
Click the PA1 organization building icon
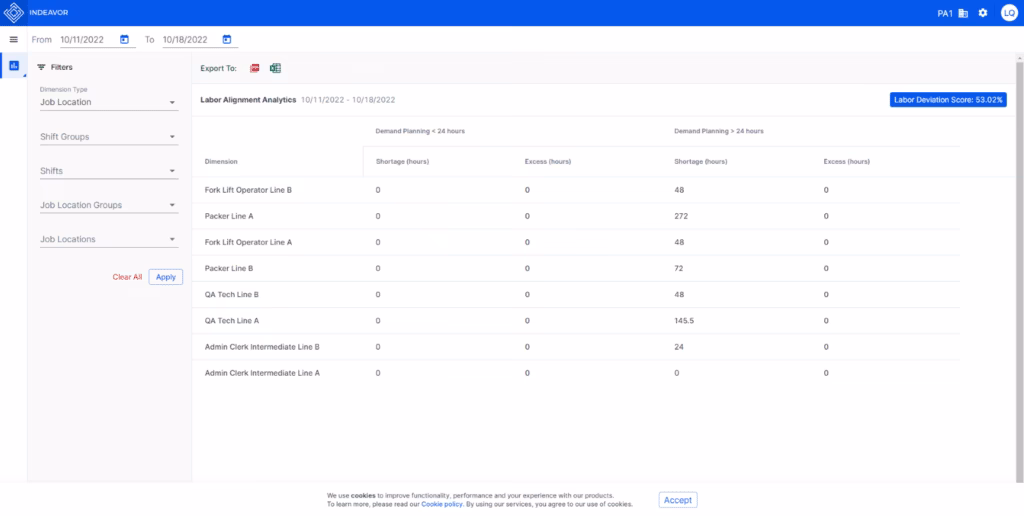963,13
